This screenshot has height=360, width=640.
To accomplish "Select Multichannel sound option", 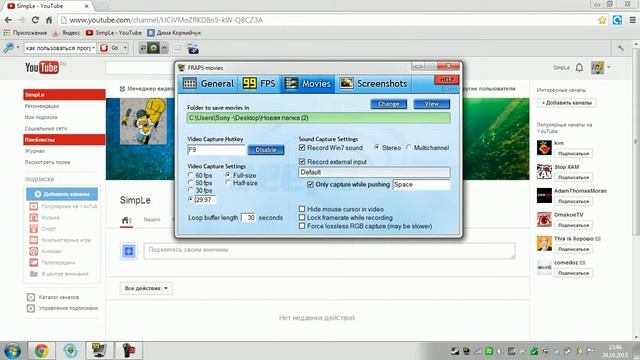I will (409, 147).
